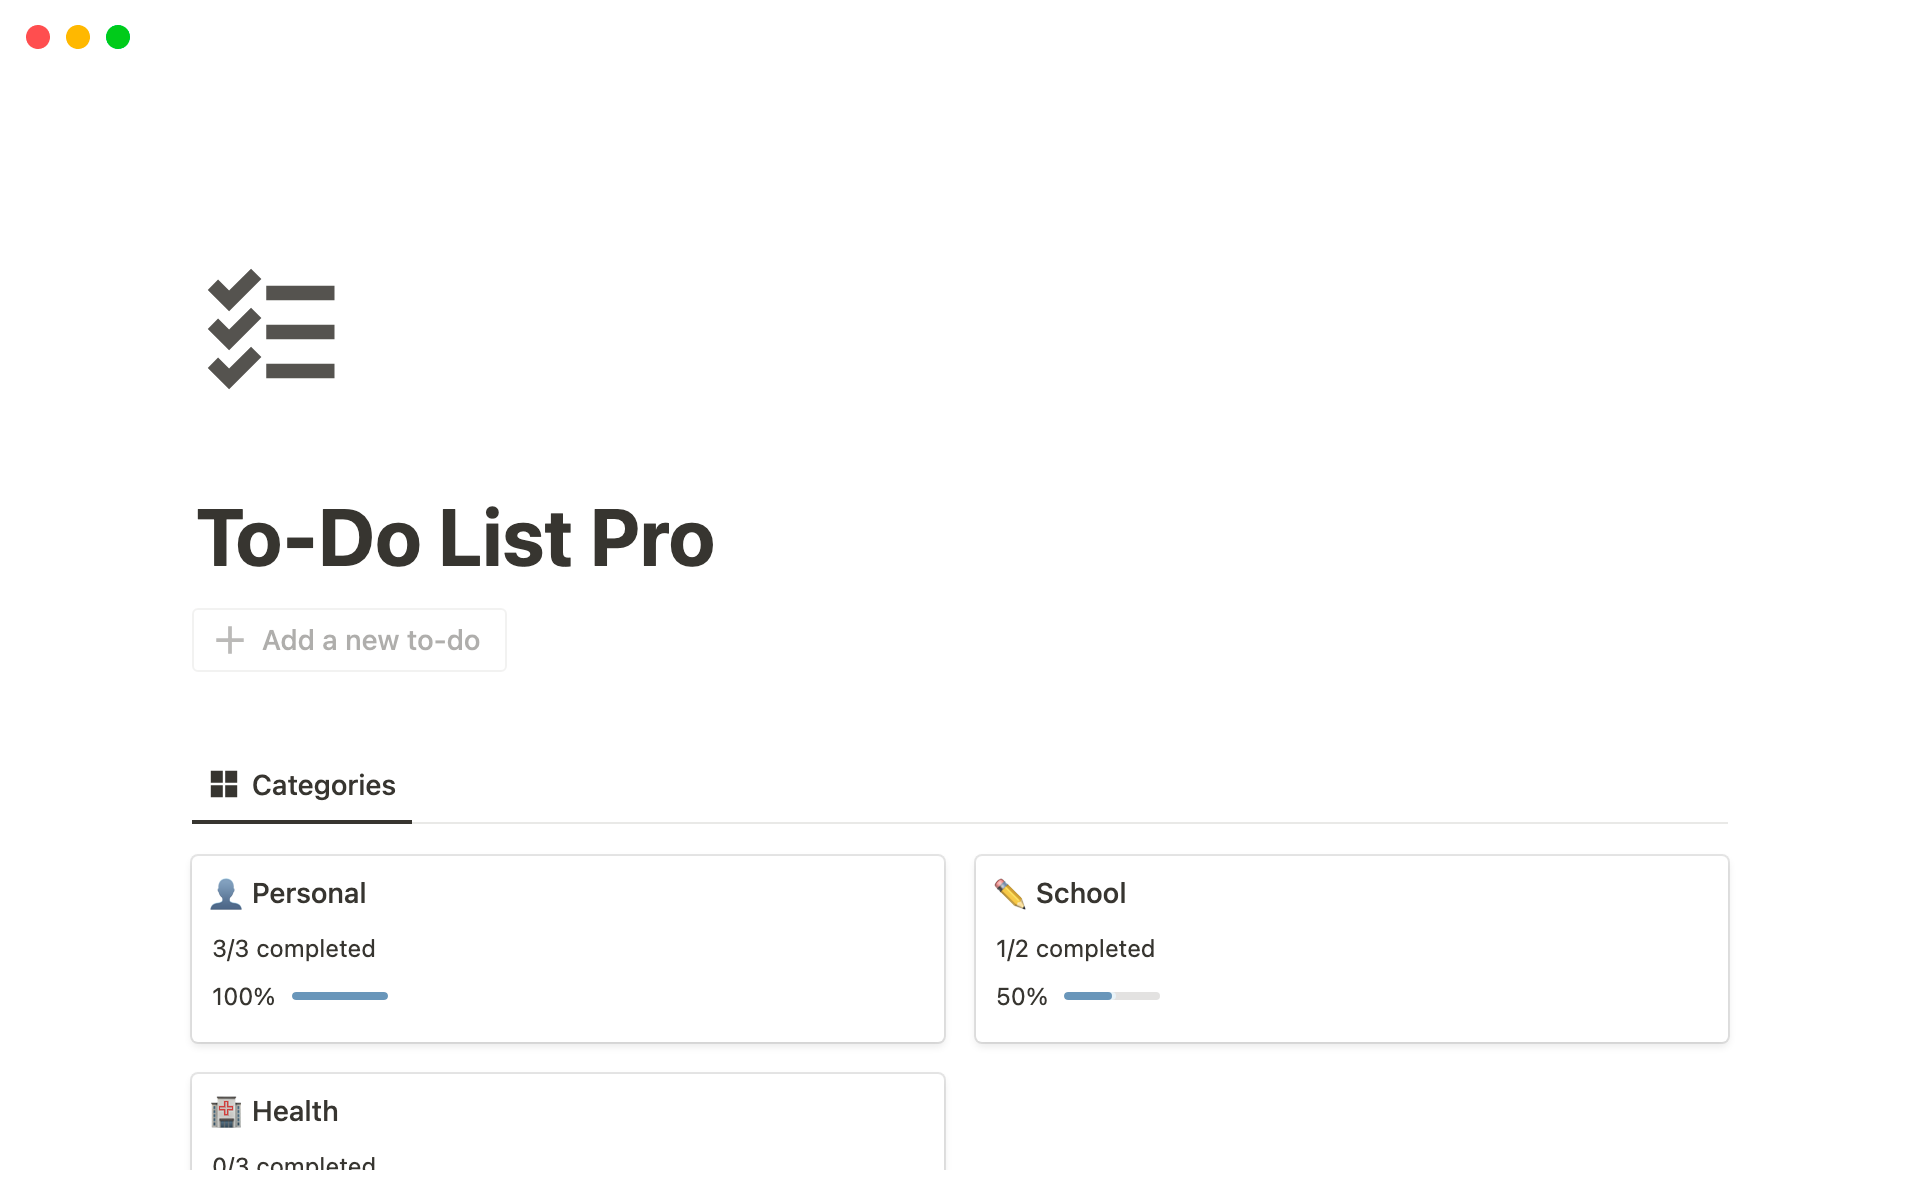Image resolution: width=1920 pixels, height=1200 pixels.
Task: Click the Personal 100% progress bar
Action: [x=340, y=996]
